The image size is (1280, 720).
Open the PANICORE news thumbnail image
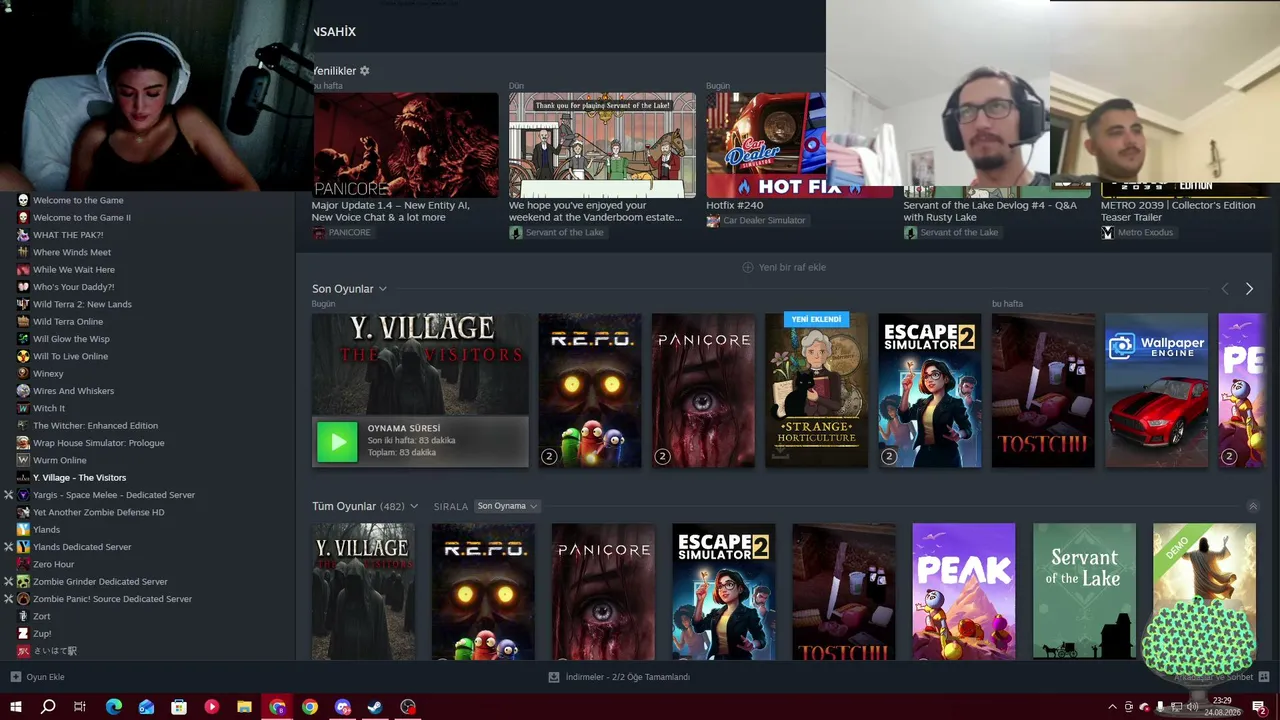405,145
